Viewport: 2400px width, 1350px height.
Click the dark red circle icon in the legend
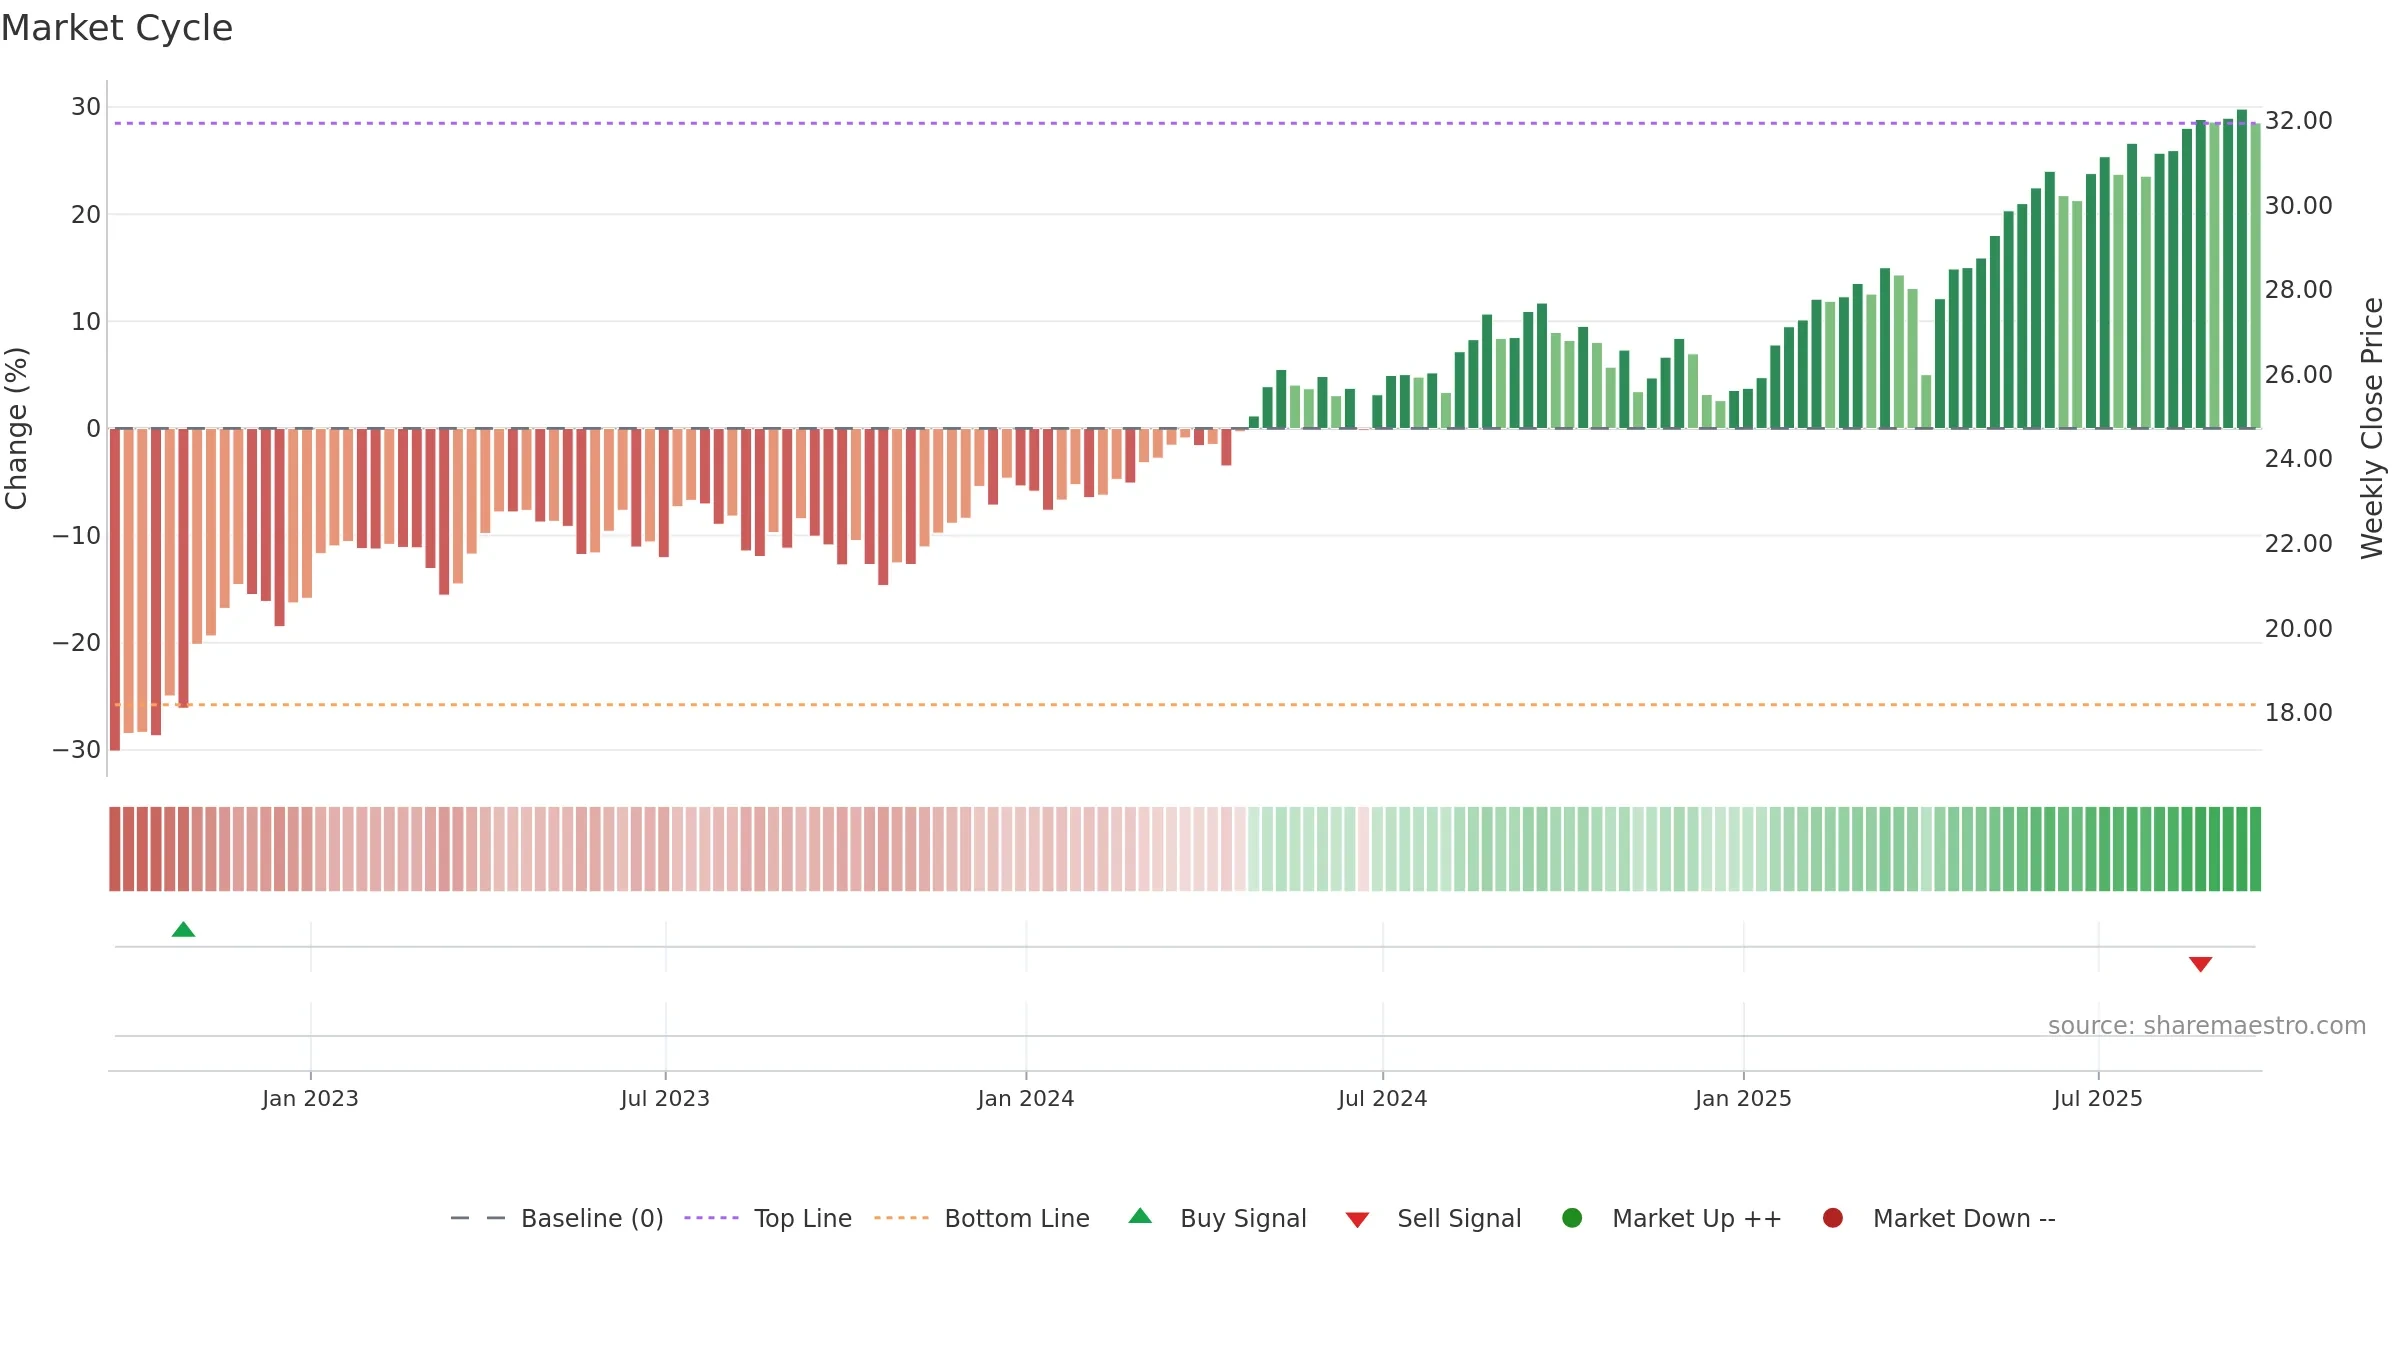pyautogui.click(x=1833, y=1218)
